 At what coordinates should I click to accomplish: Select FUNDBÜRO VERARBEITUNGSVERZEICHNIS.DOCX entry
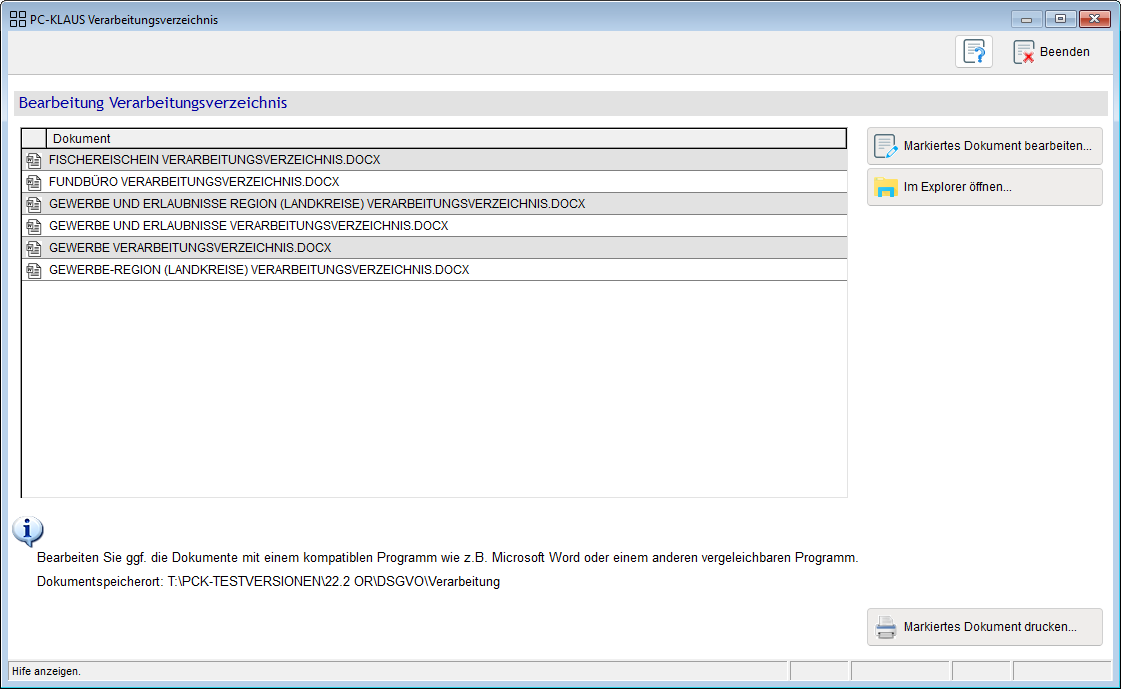coord(194,182)
